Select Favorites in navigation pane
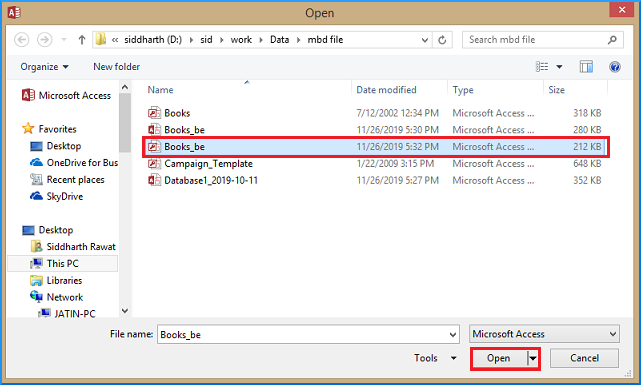Viewport: 641px width, 385px height. pos(49,129)
